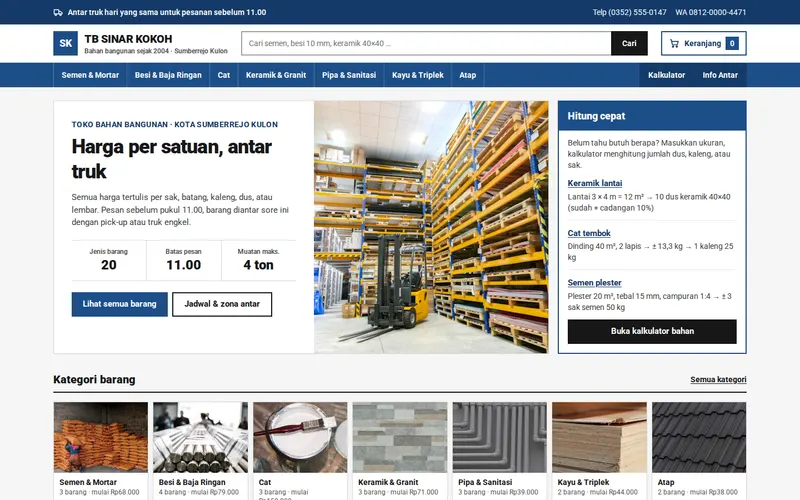Click the Pipa & Sanitasi card title text
The image size is (800, 500).
(485, 482)
